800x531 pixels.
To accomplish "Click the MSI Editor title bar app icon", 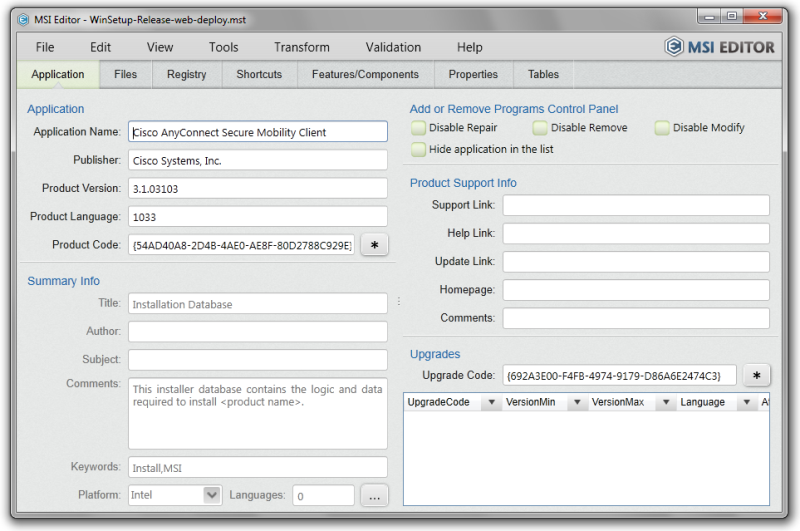I will click(23, 20).
